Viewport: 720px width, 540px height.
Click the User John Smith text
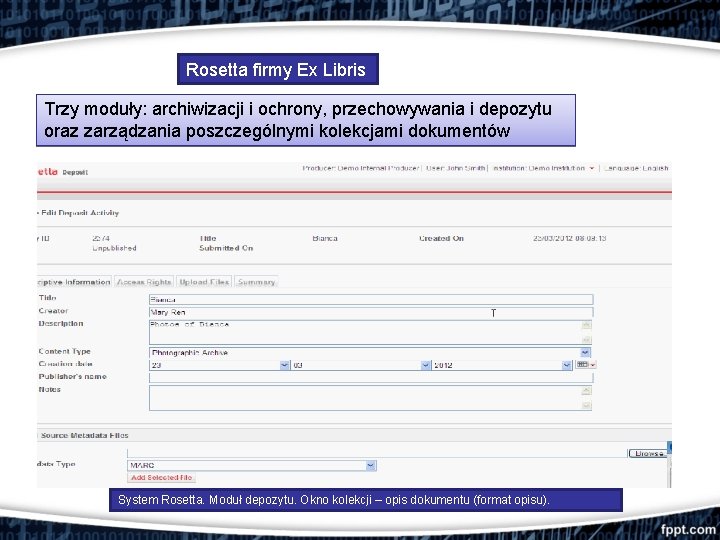pos(456,168)
